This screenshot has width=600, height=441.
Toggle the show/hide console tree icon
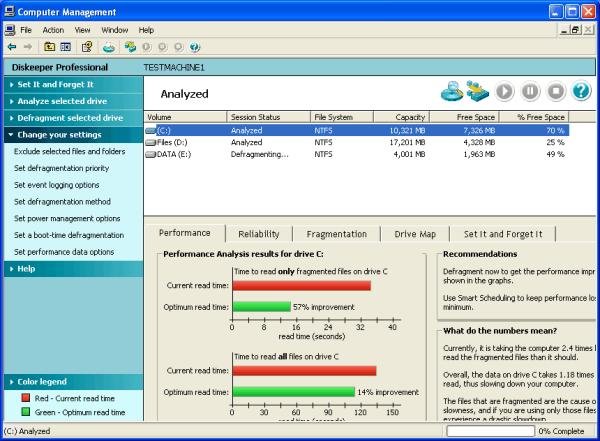[65, 47]
